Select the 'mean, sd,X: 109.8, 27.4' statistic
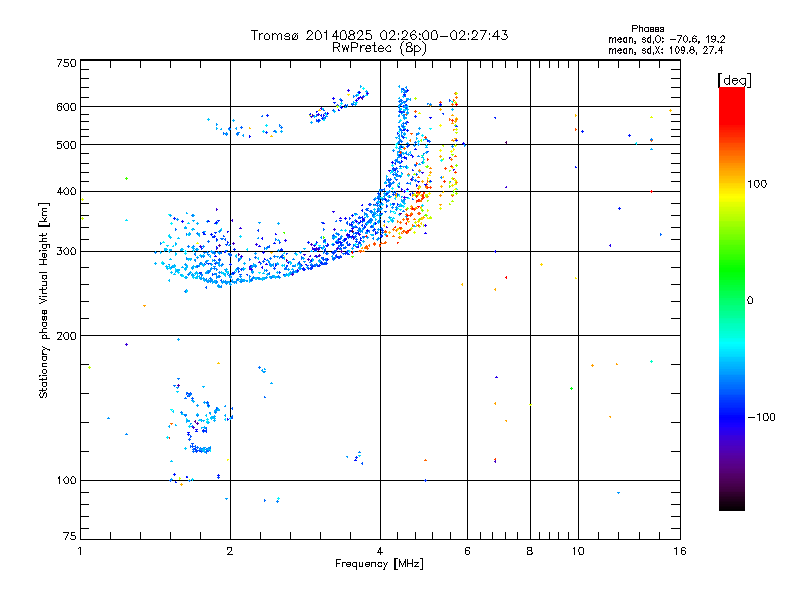 (665, 50)
